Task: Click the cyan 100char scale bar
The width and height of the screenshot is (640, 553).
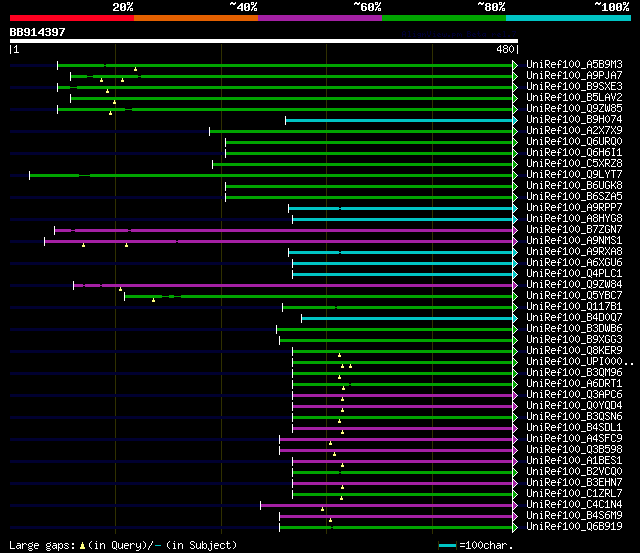Action: point(447,546)
